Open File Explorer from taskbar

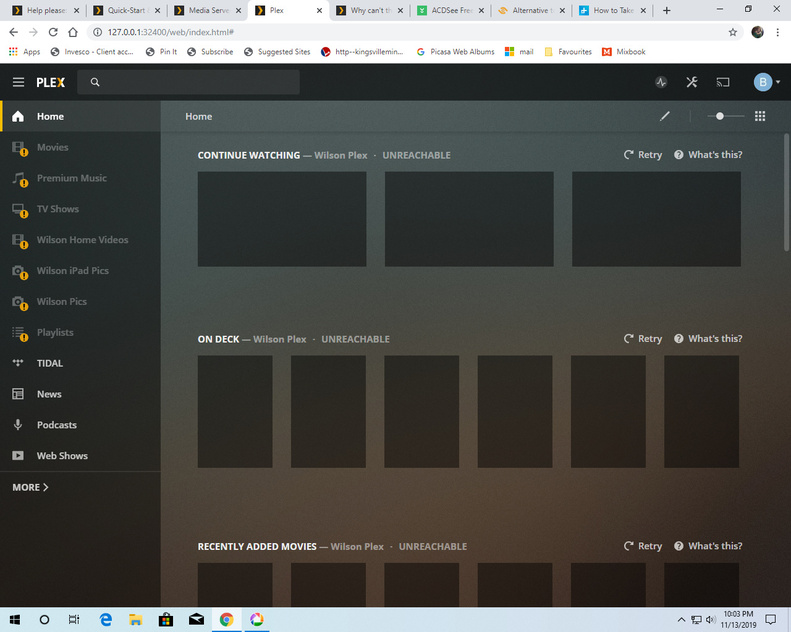(135, 619)
